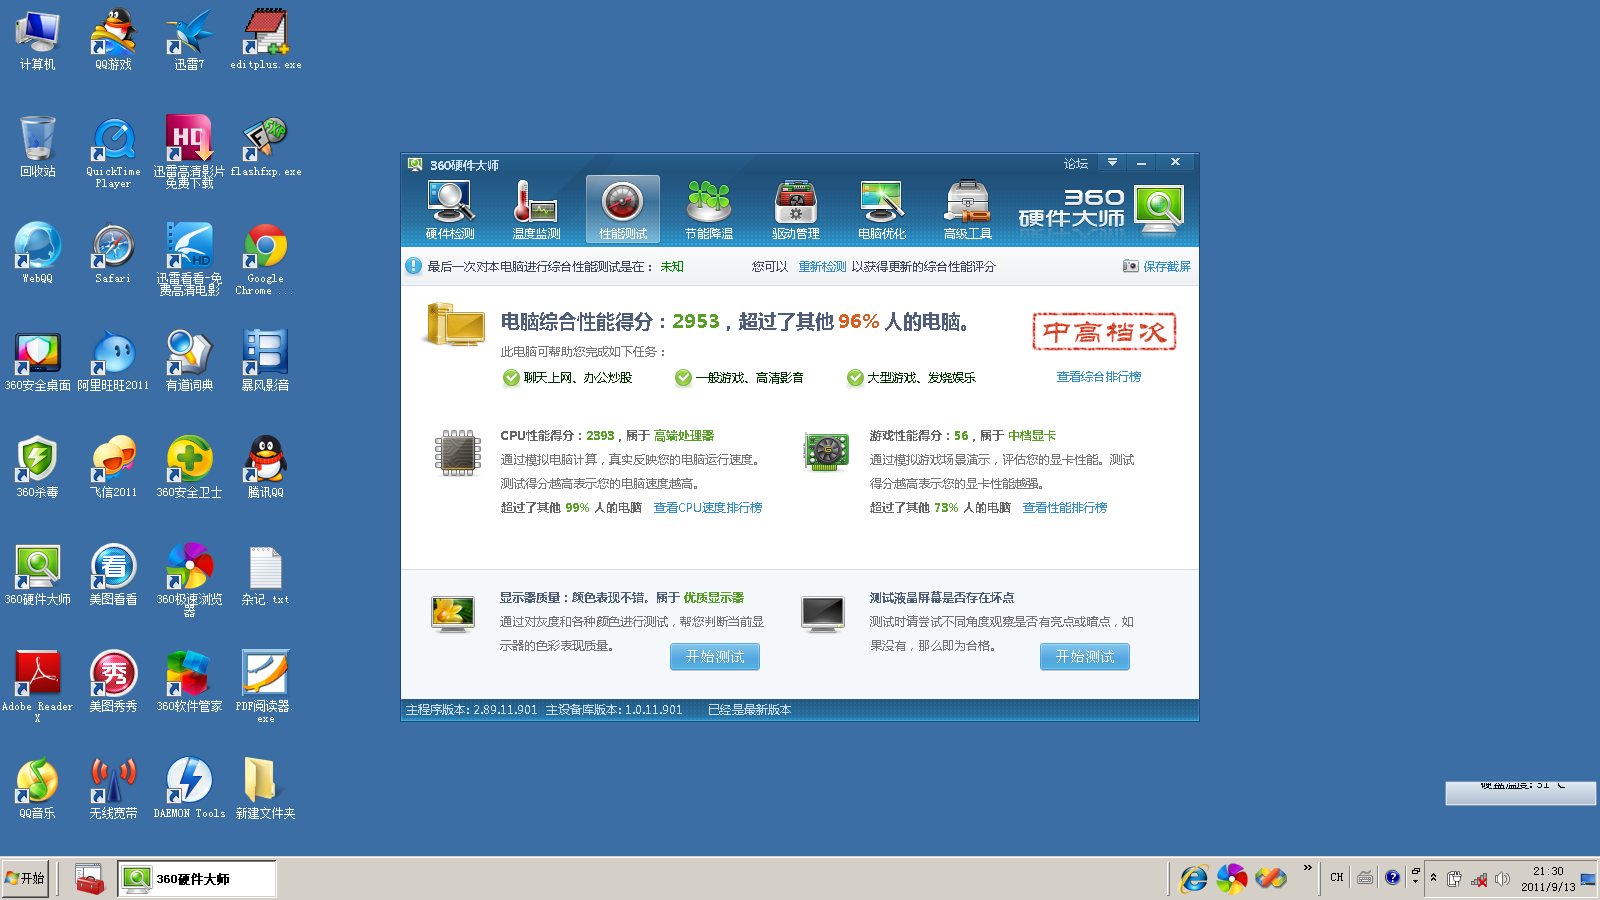
Task: Click the 重新检测 re-test link
Action: pyautogui.click(x=822, y=267)
